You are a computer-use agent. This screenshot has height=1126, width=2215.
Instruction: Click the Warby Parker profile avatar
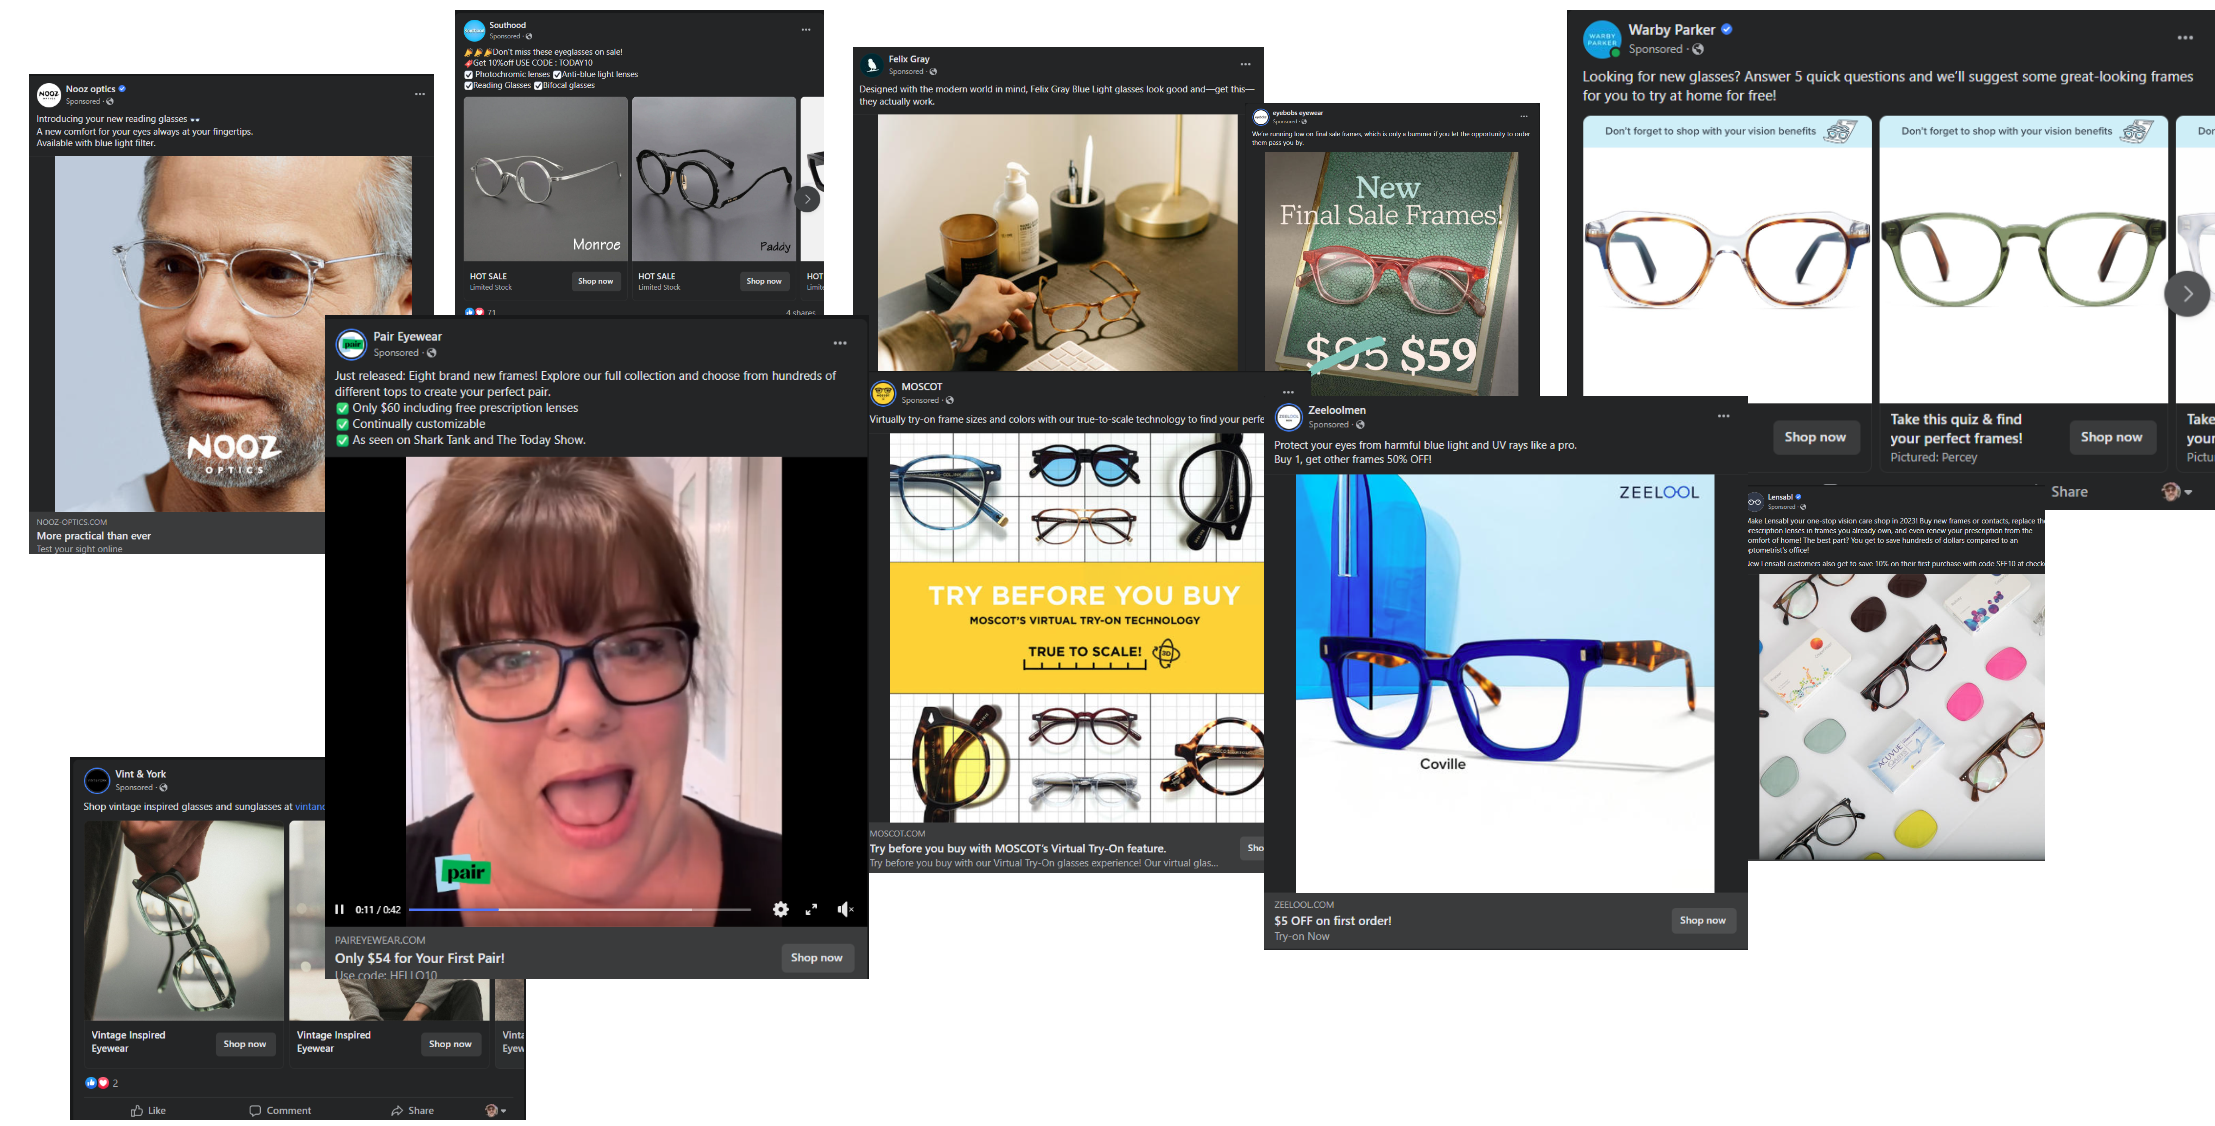click(x=1602, y=40)
